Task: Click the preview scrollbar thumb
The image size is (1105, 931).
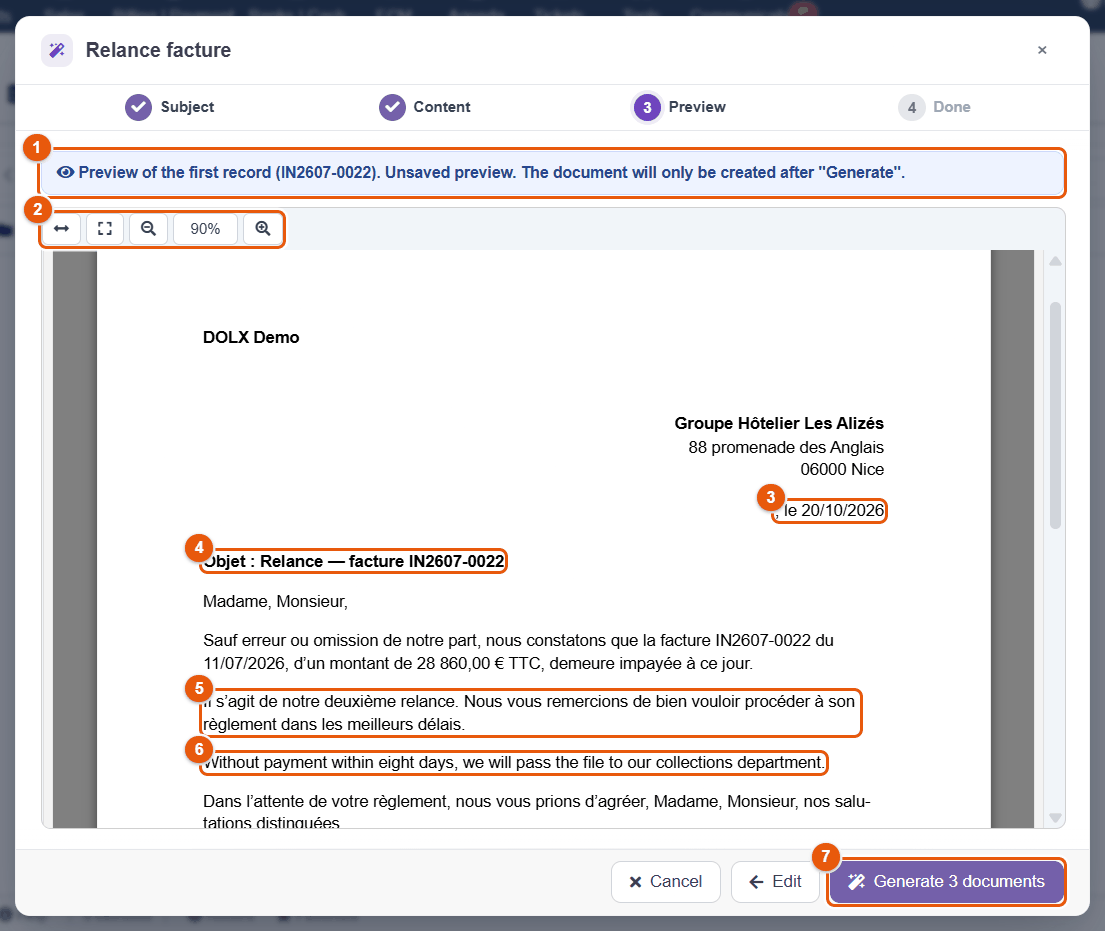Action: click(x=1055, y=415)
